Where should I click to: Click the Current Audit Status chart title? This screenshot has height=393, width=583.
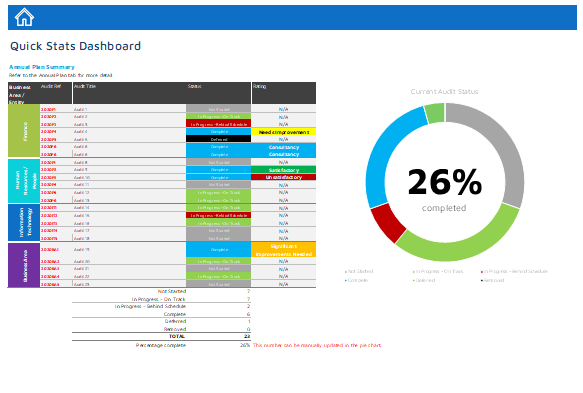[x=444, y=91]
